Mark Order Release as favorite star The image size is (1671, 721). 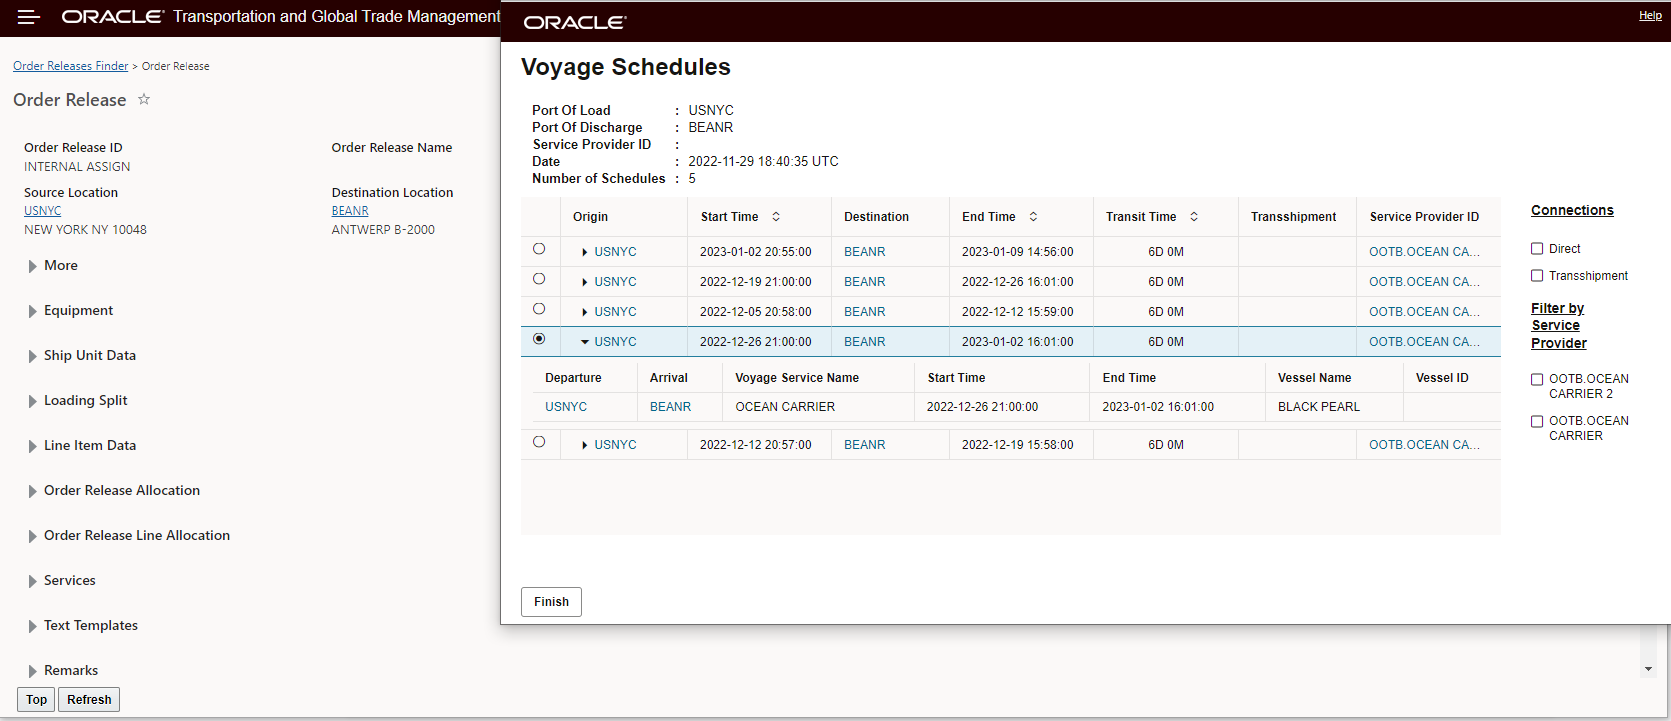pyautogui.click(x=144, y=99)
